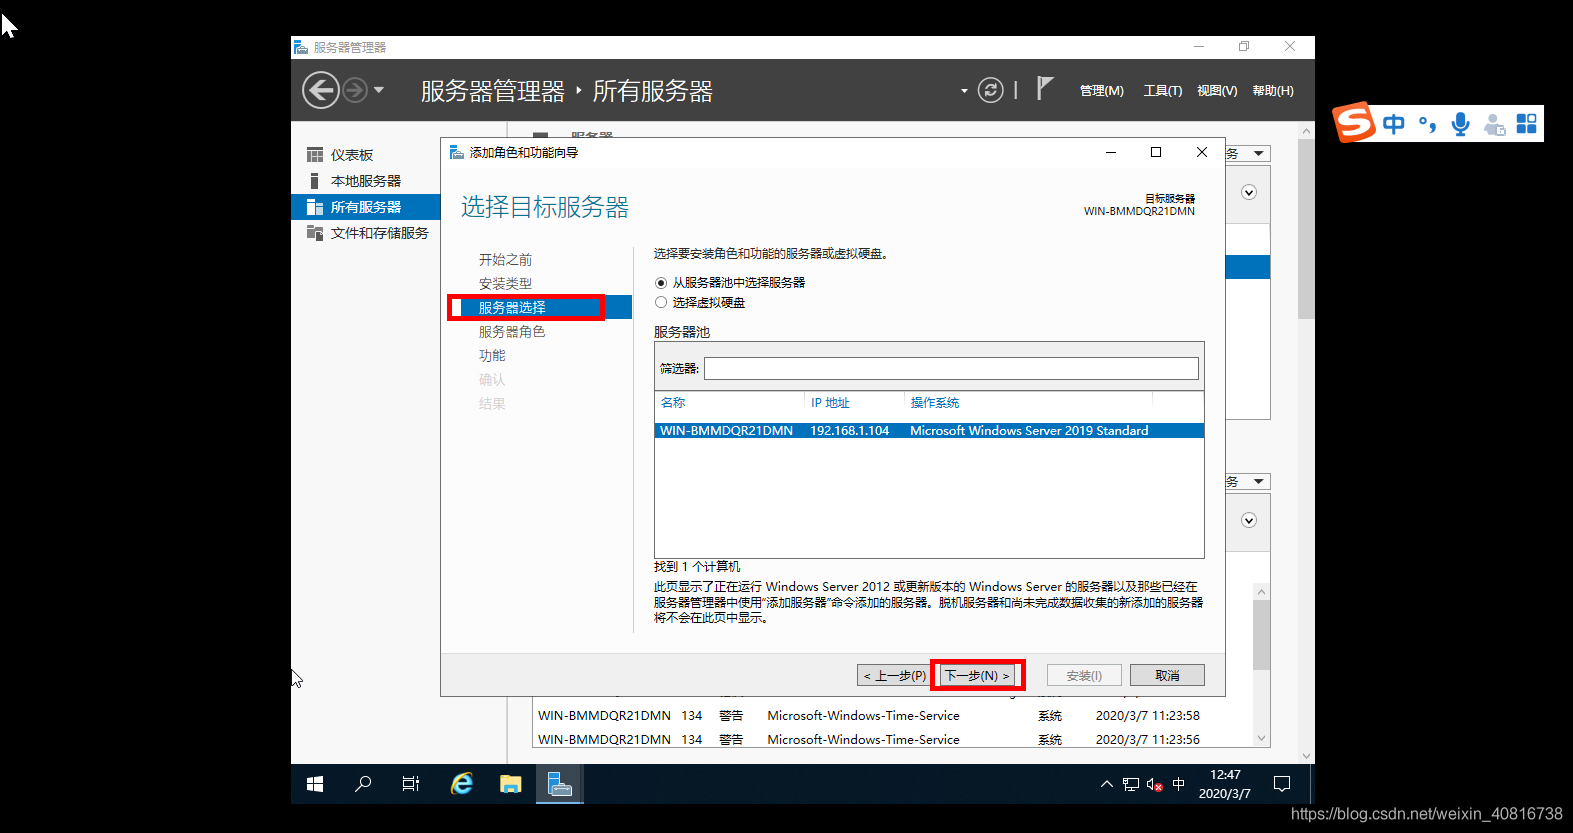Open the notifications flag icon
This screenshot has width=1573, height=833.
tap(1044, 89)
